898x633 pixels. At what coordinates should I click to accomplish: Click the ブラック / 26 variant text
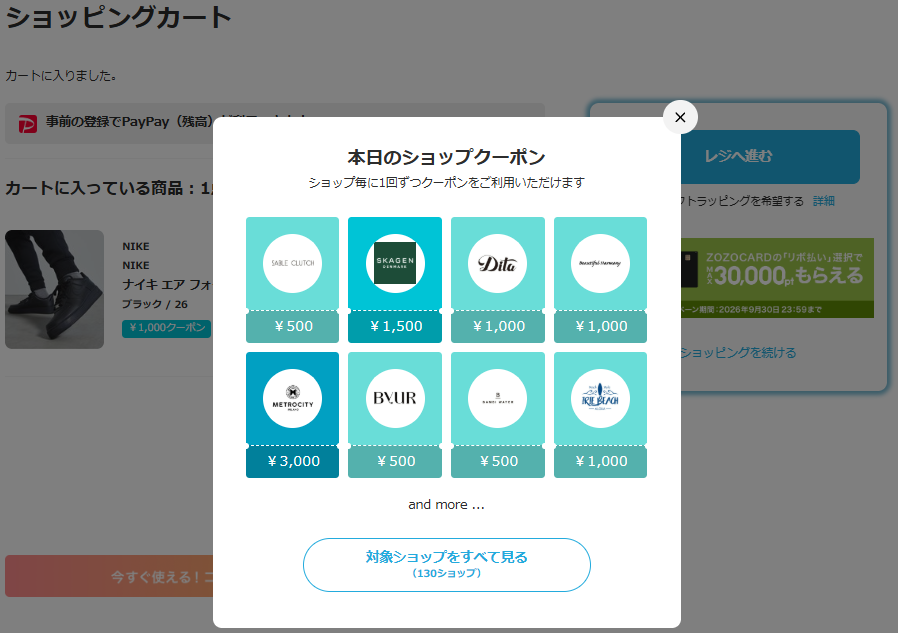tap(155, 304)
